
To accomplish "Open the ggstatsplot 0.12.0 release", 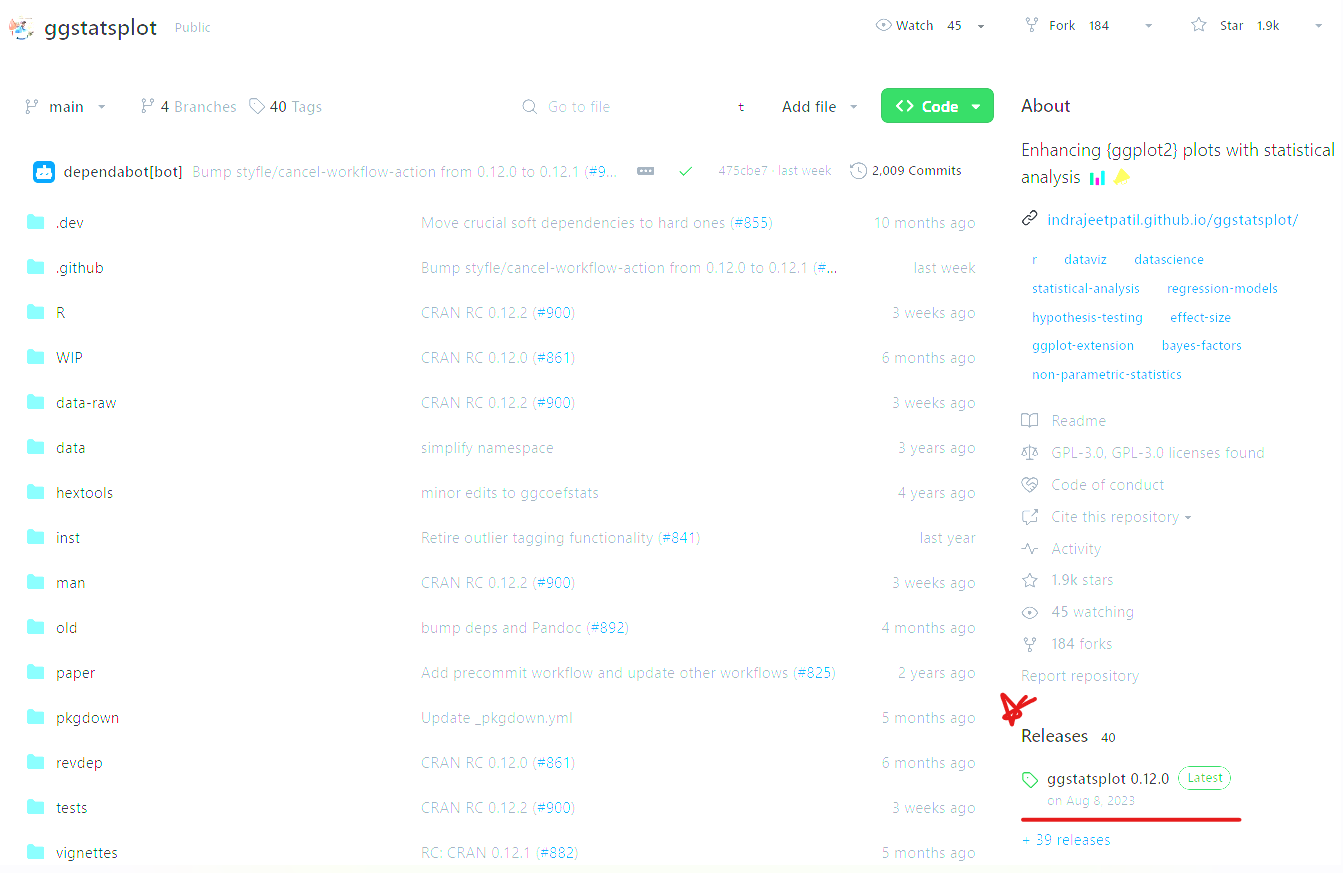I will pos(1108,778).
